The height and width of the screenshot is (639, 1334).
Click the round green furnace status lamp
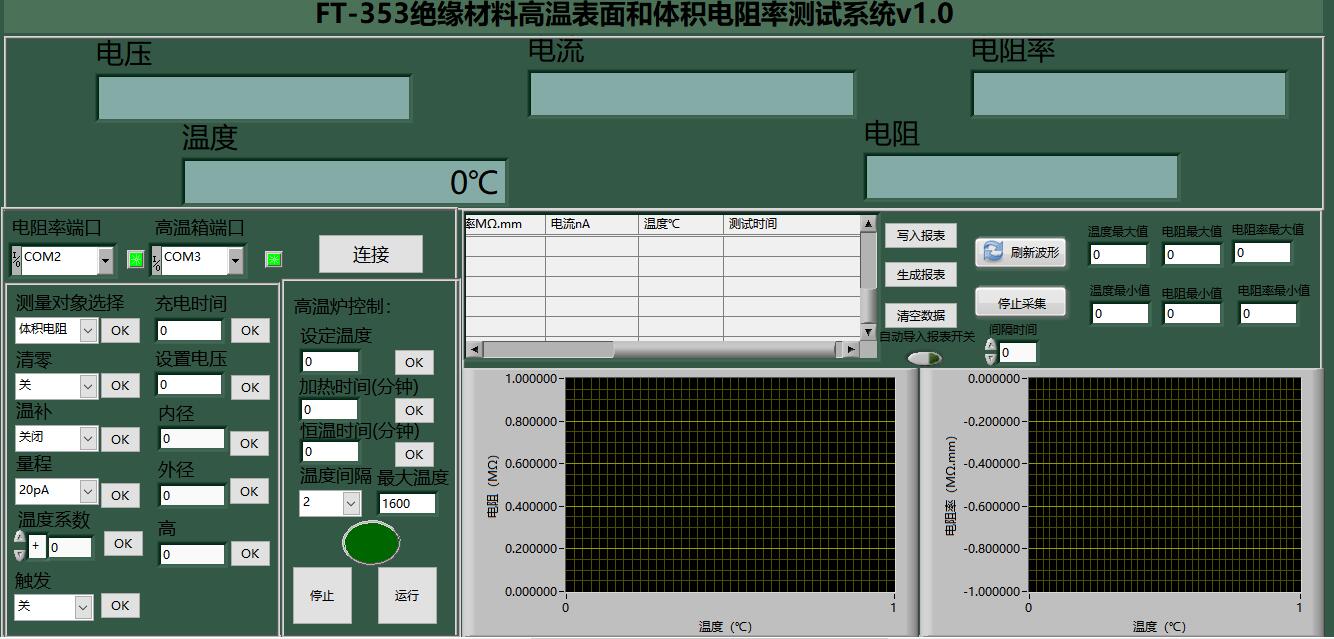371,543
